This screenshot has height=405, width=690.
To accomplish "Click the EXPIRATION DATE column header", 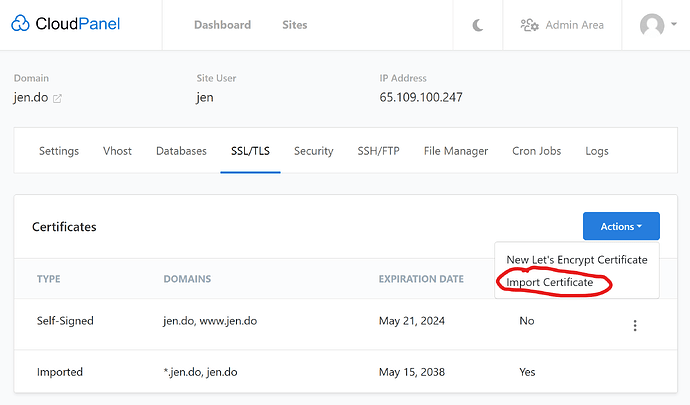I will click(421, 279).
